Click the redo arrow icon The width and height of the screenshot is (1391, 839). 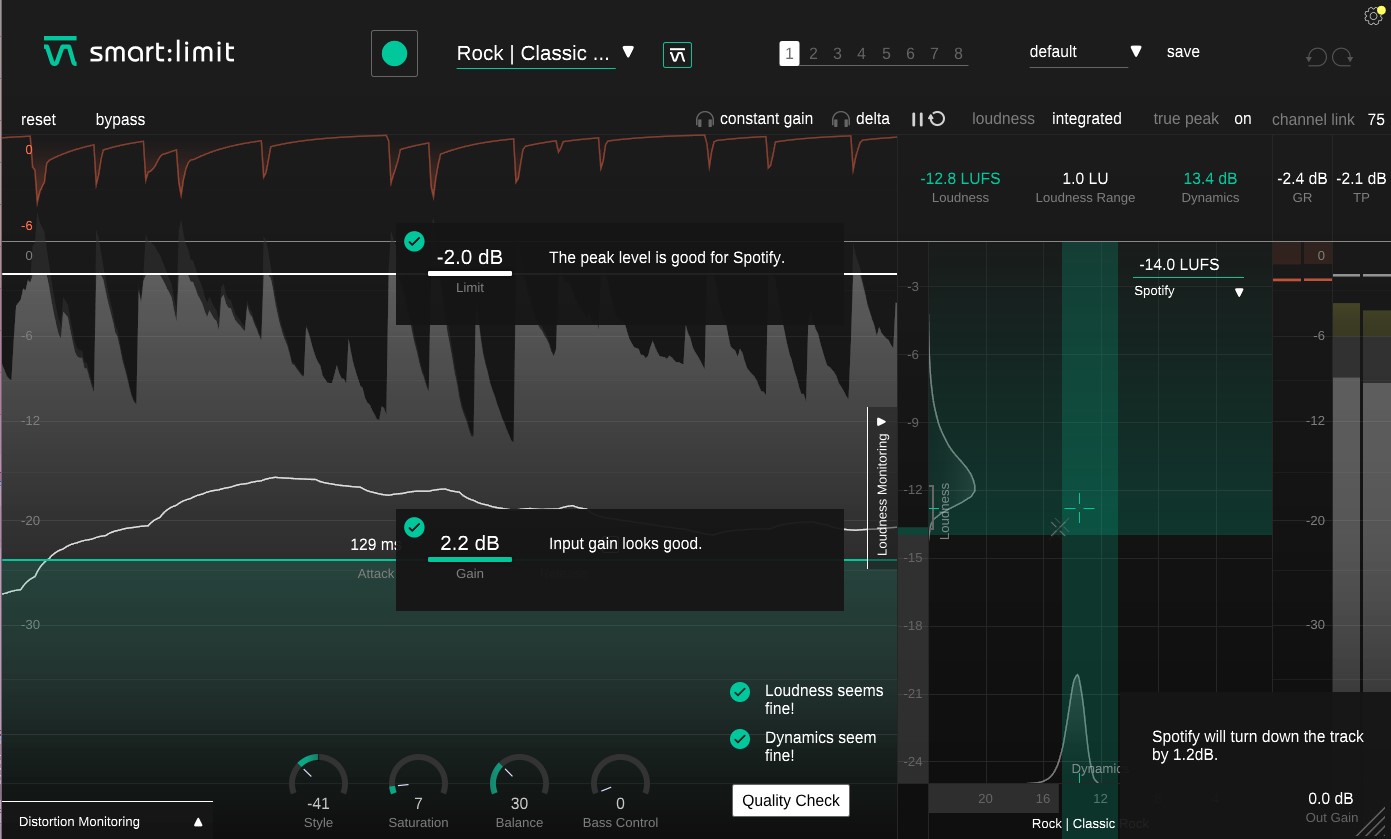(x=1342, y=57)
